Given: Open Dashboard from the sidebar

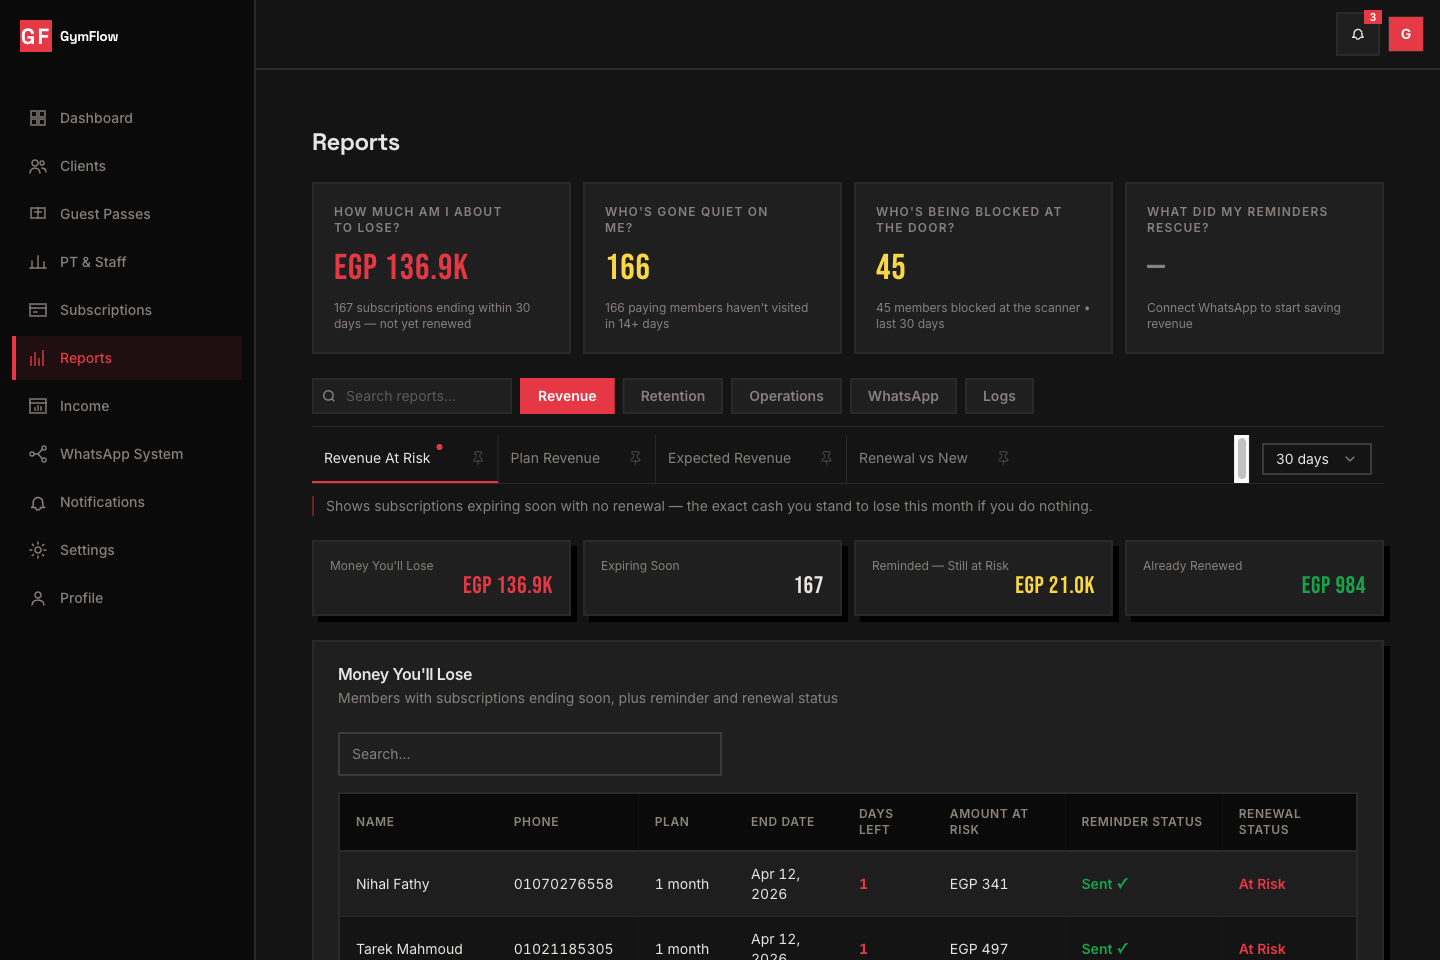Looking at the screenshot, I should coord(96,118).
